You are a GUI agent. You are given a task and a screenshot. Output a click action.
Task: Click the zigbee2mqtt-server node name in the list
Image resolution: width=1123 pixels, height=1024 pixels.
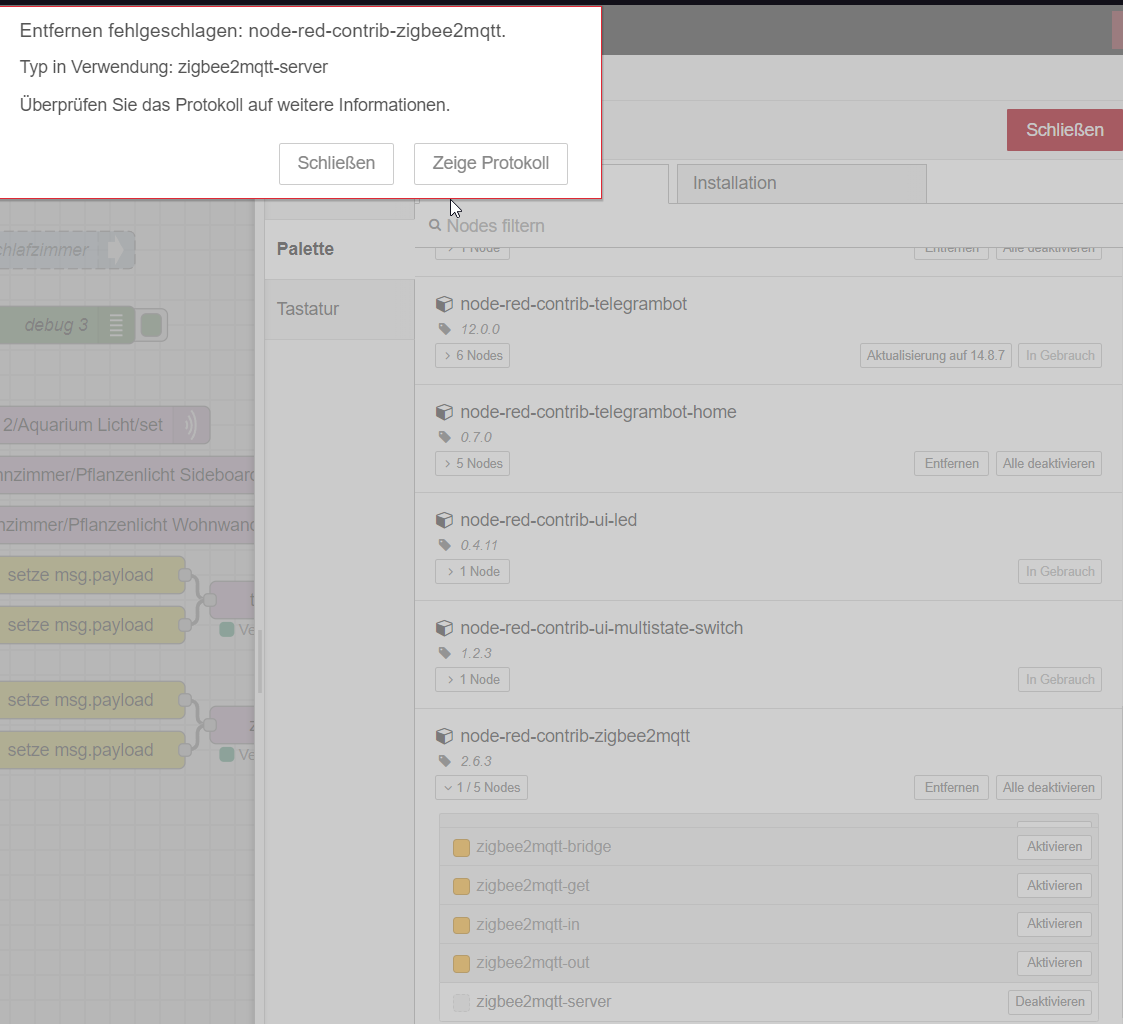(x=544, y=1002)
